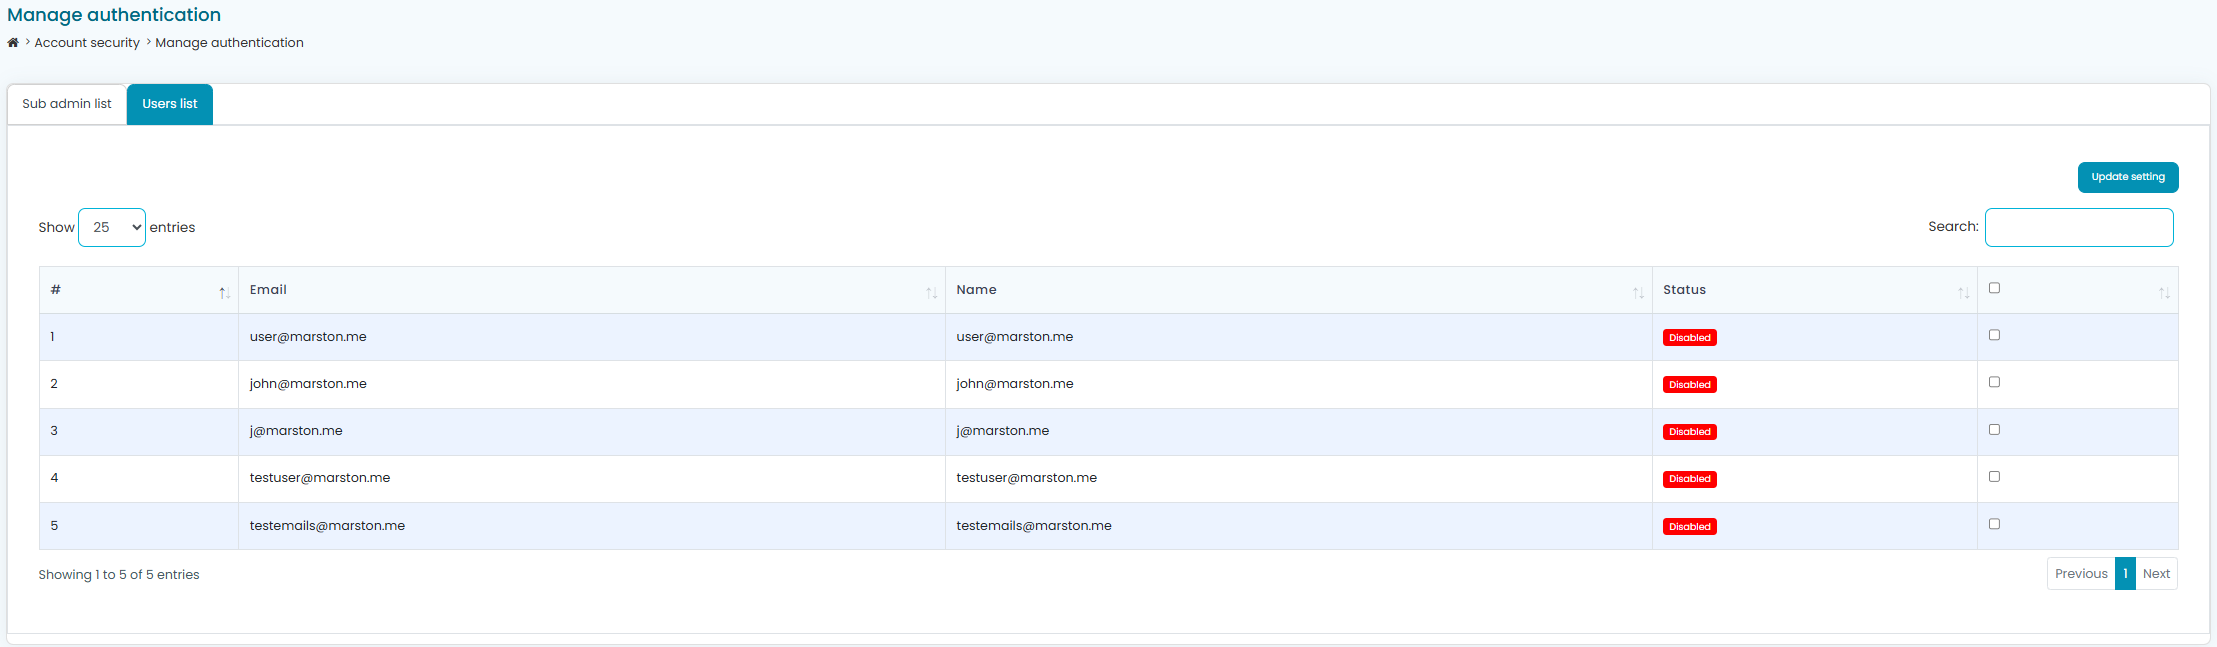
Task: Click 'Showing 1 to 5 of 5 entries' text
Action: 119,575
